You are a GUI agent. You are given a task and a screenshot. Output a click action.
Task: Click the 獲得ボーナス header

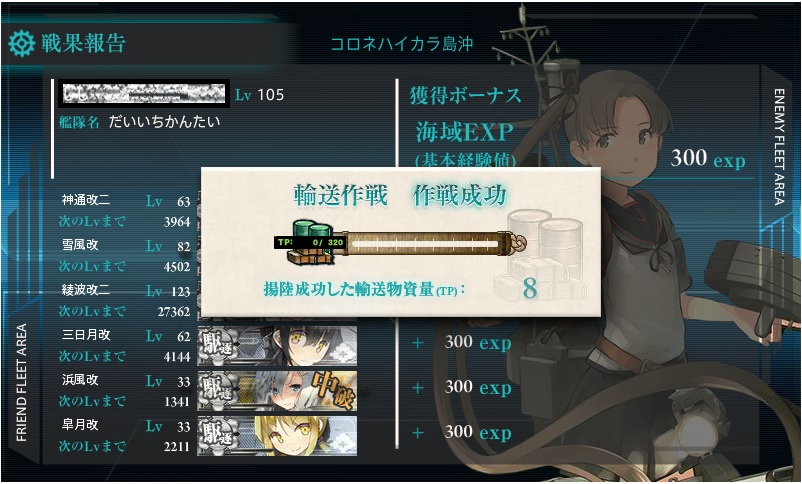pos(465,96)
